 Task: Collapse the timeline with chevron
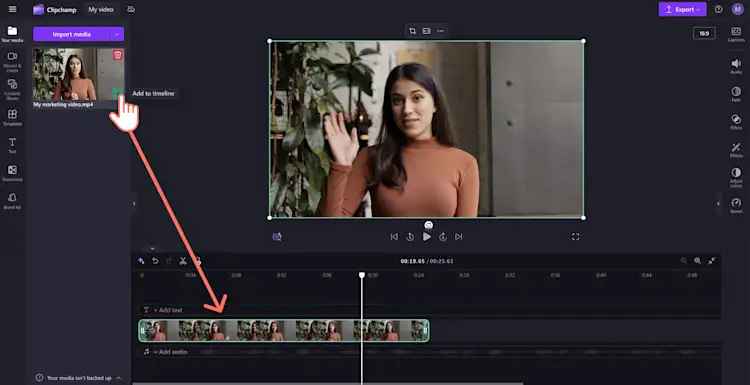click(152, 249)
